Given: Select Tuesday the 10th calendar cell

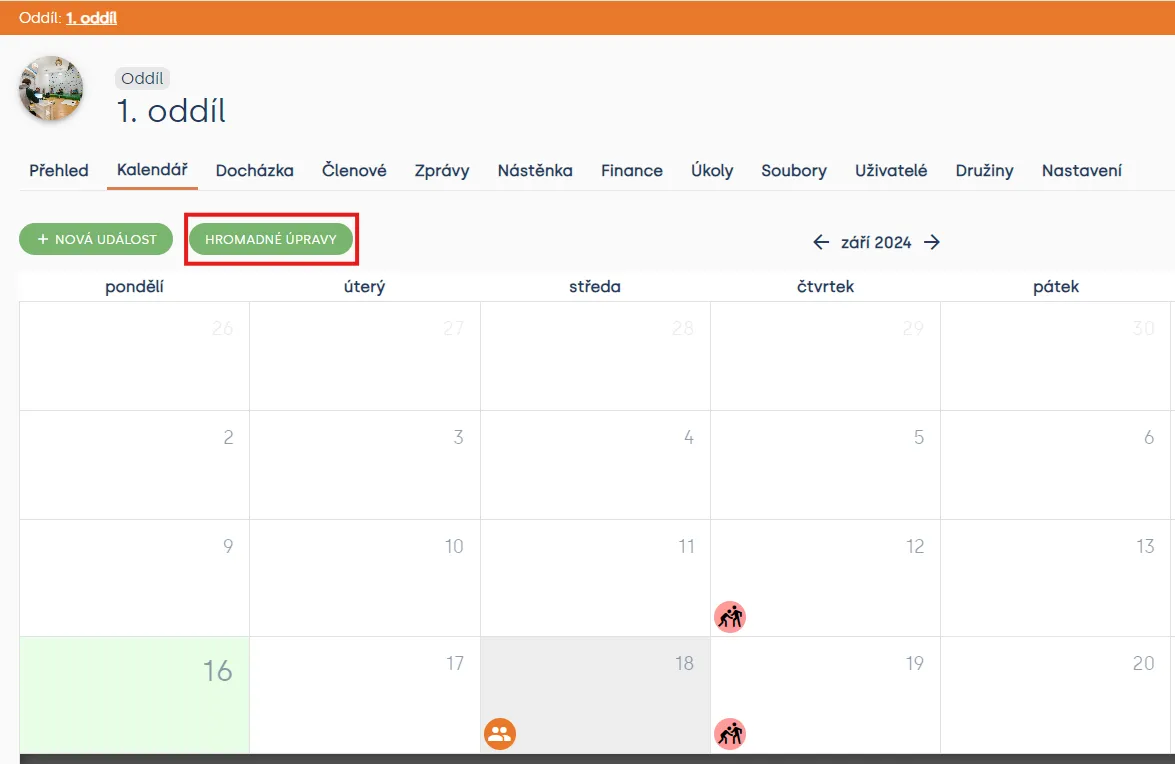Looking at the screenshot, I should pos(365,578).
